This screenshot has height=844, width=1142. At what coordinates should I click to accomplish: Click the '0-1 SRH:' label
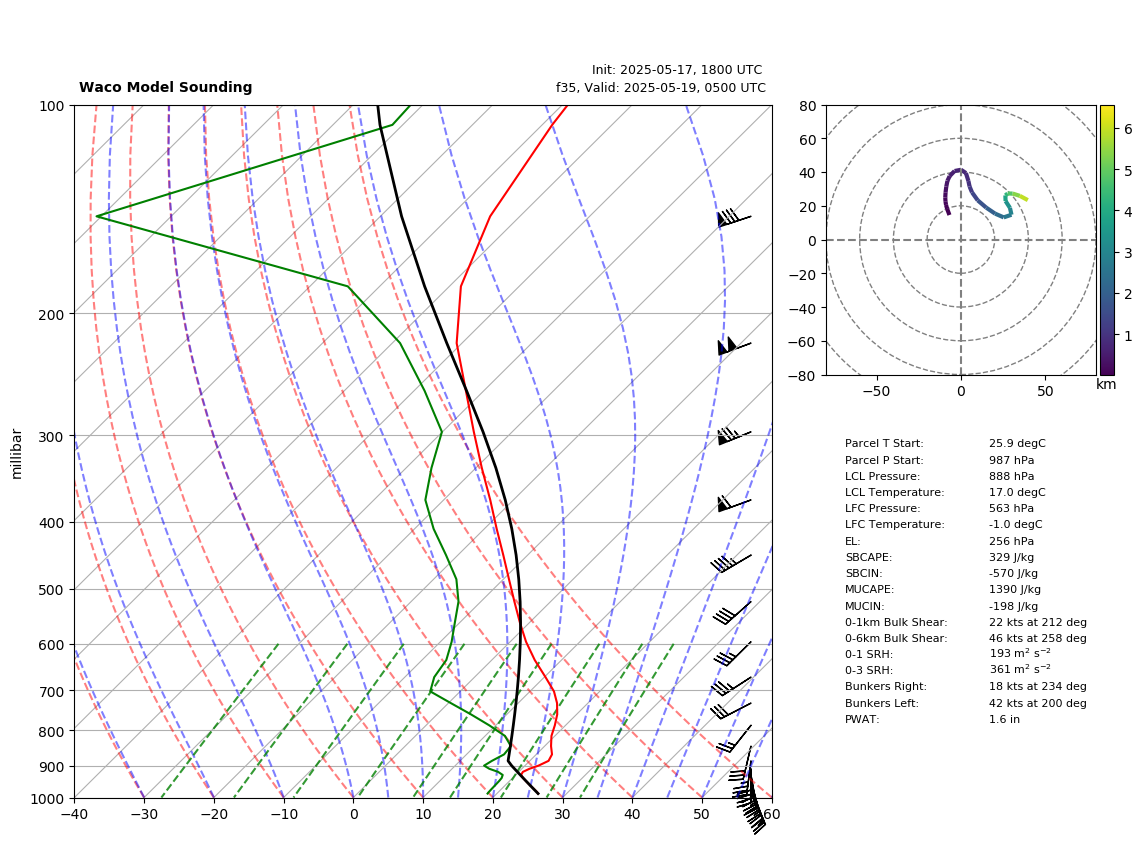pos(869,654)
